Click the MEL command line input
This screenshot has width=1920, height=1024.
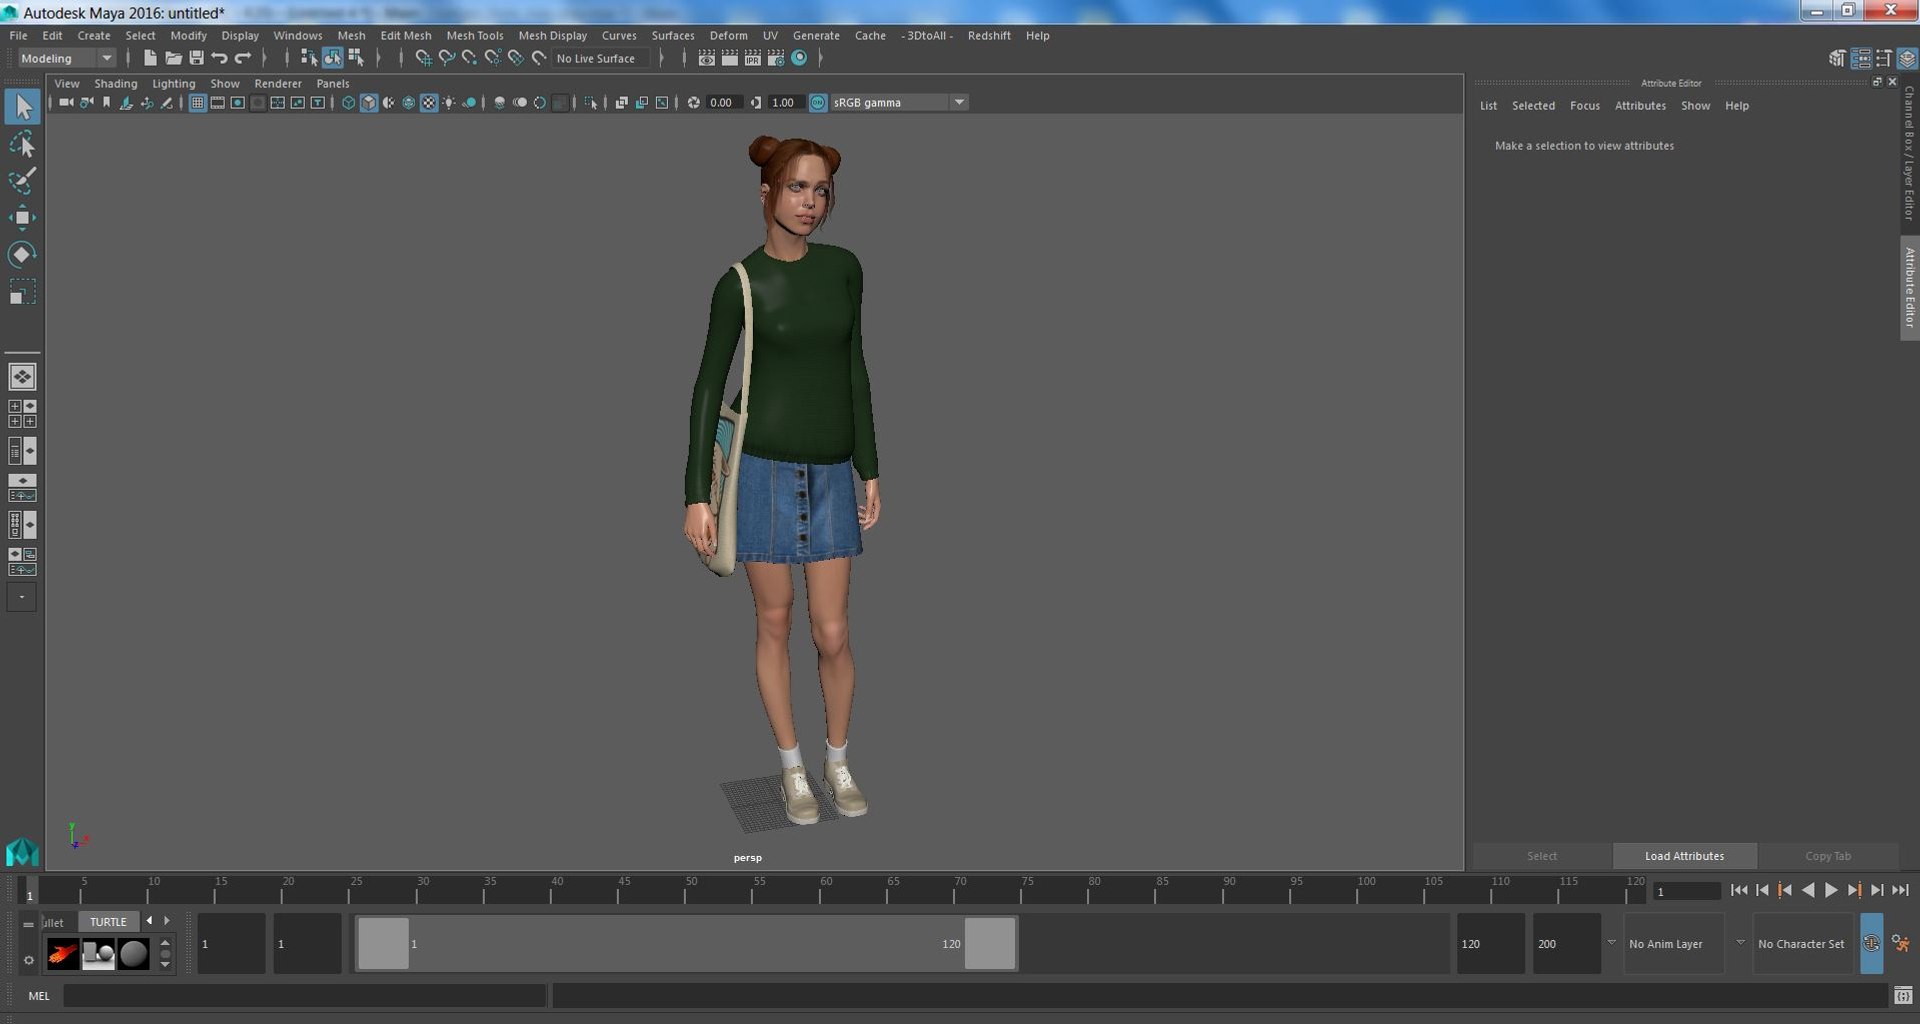[x=304, y=995]
